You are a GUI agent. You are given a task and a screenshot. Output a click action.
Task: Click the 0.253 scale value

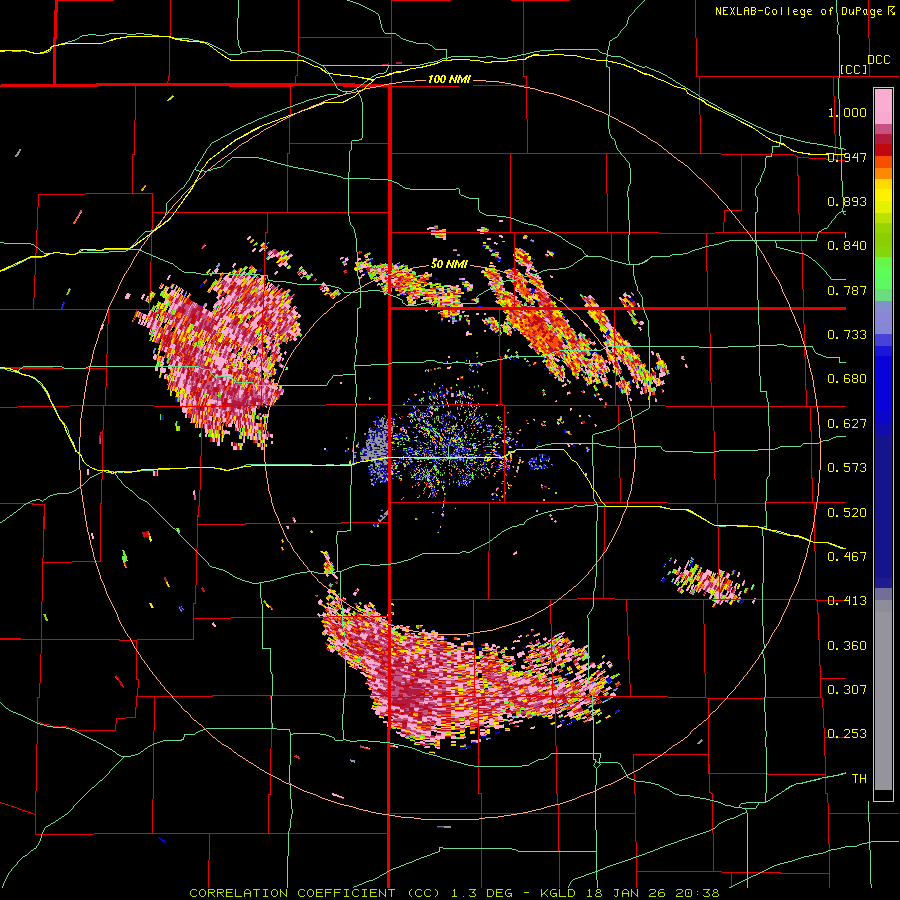[x=847, y=734]
